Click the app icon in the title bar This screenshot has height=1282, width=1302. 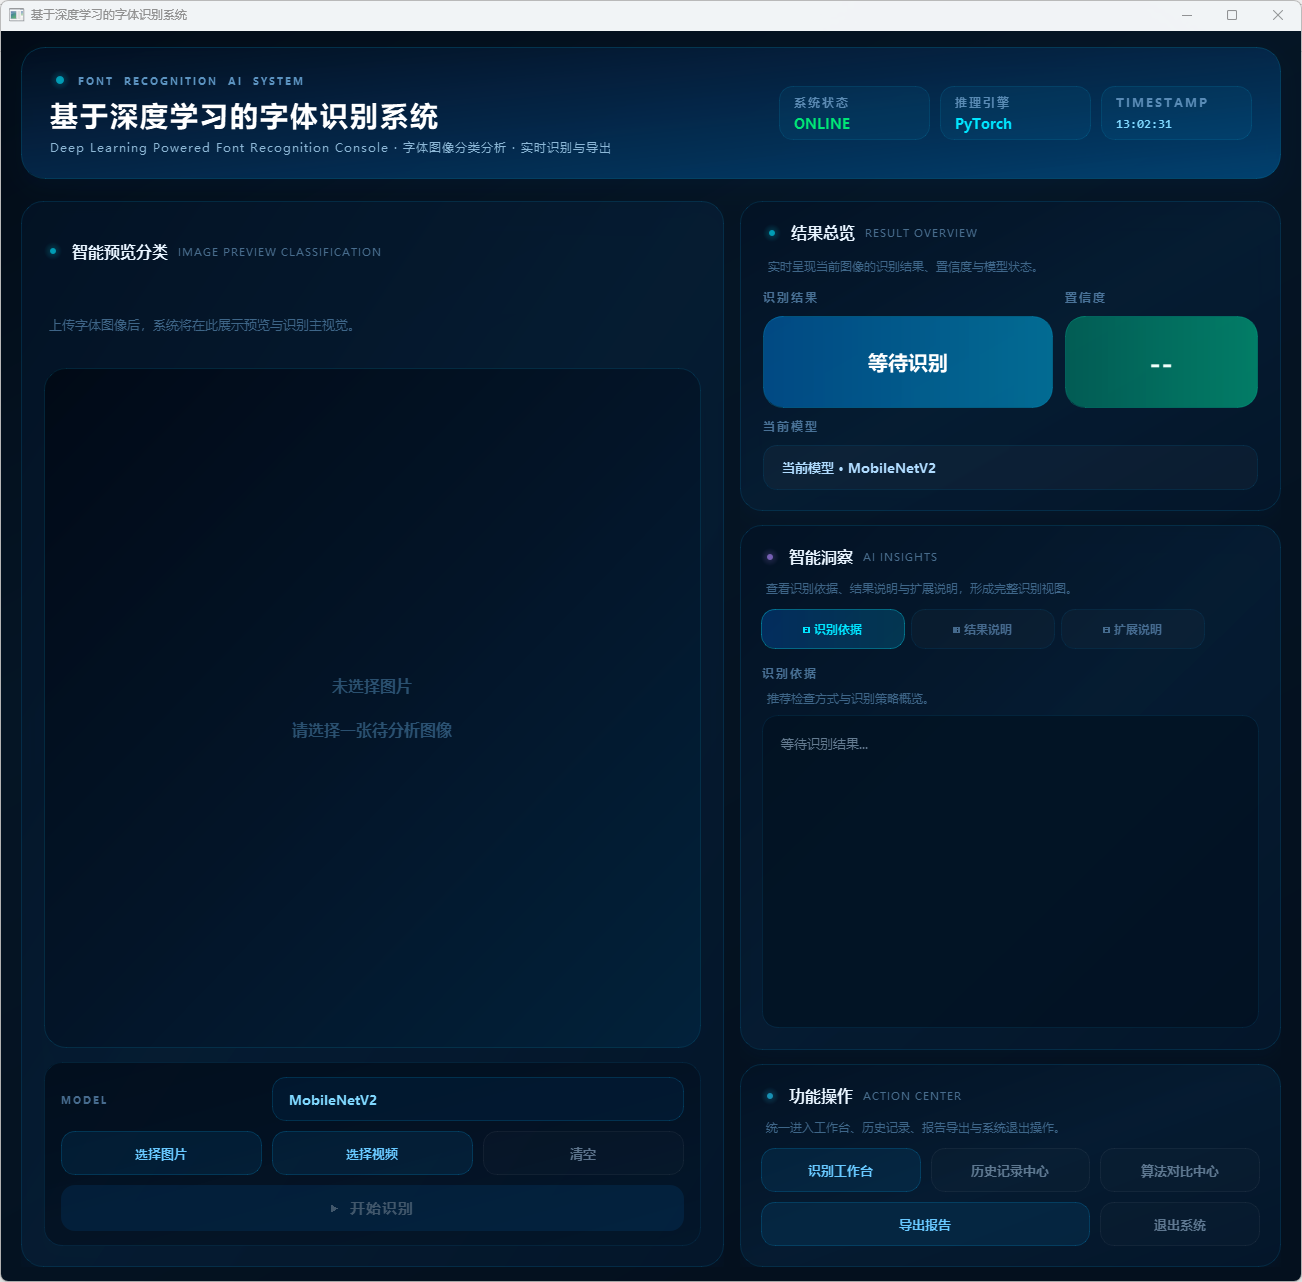click(16, 15)
